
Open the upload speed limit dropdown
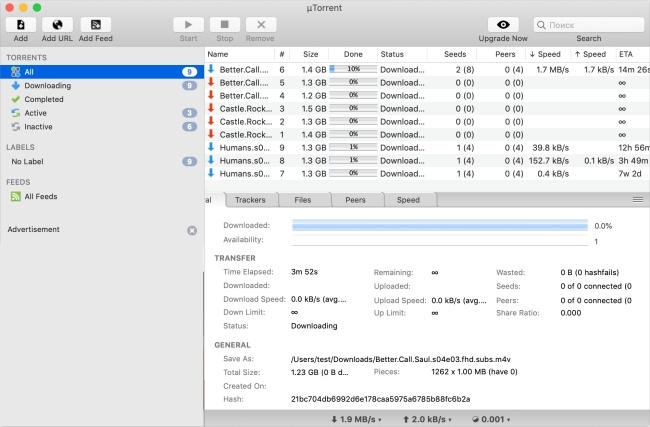point(427,419)
